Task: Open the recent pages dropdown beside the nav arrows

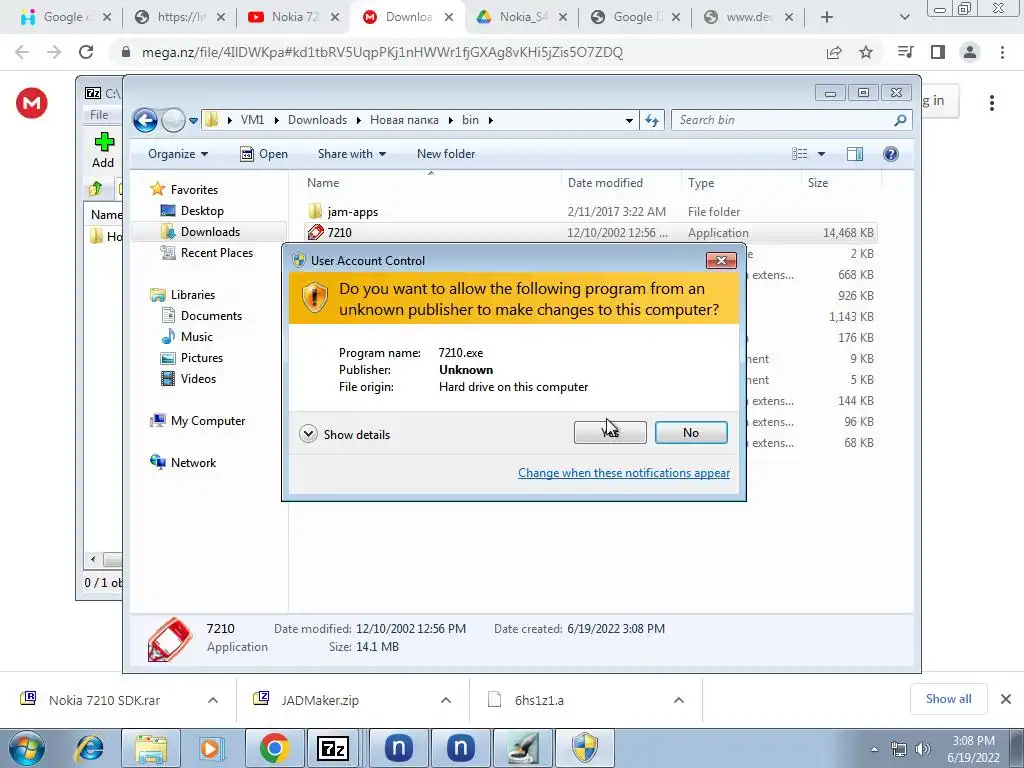Action: click(x=193, y=121)
